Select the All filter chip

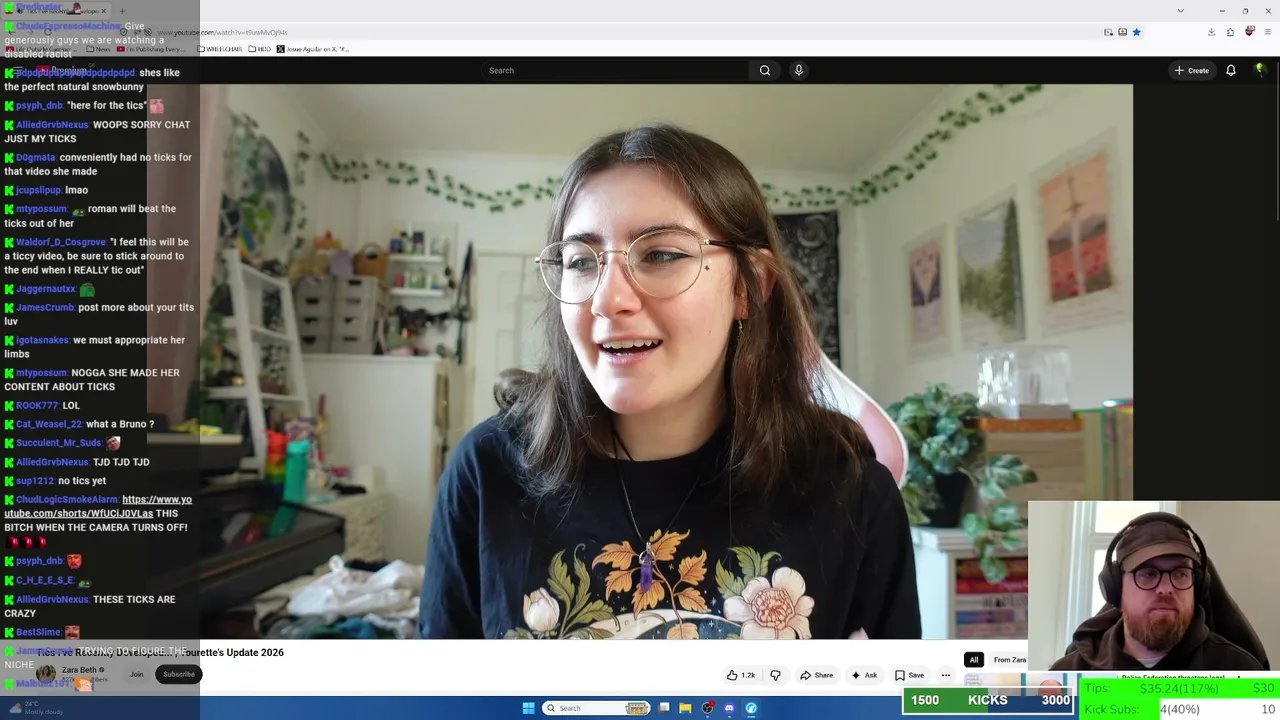[x=973, y=660]
